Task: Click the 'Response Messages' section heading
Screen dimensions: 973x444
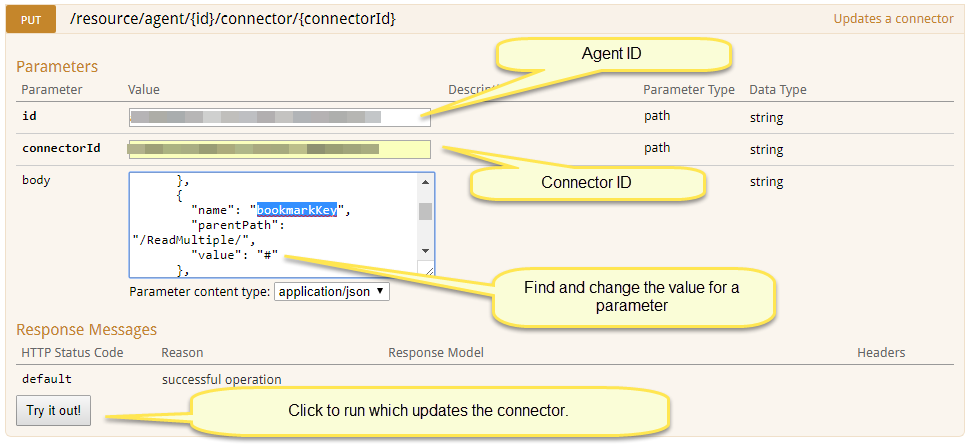Action: [86, 329]
